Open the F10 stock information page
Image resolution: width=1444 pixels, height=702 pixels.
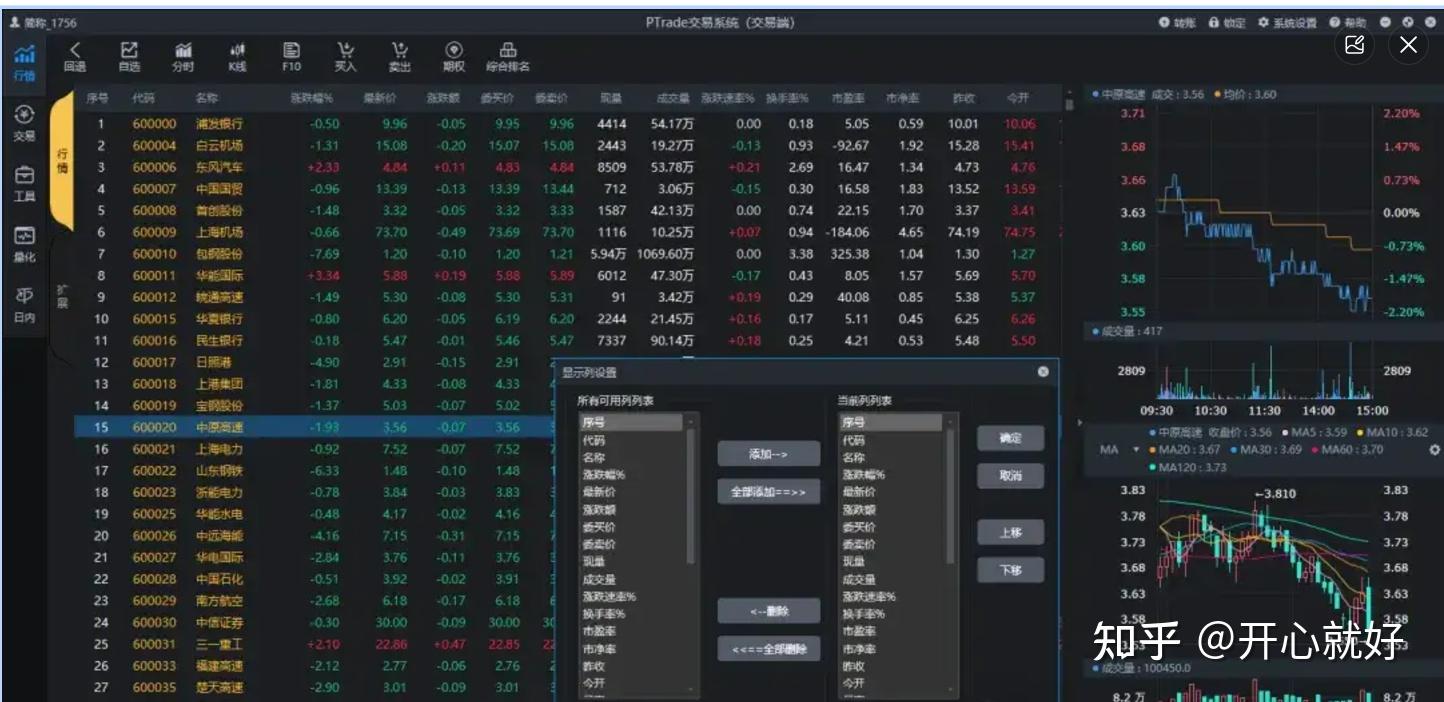point(290,57)
